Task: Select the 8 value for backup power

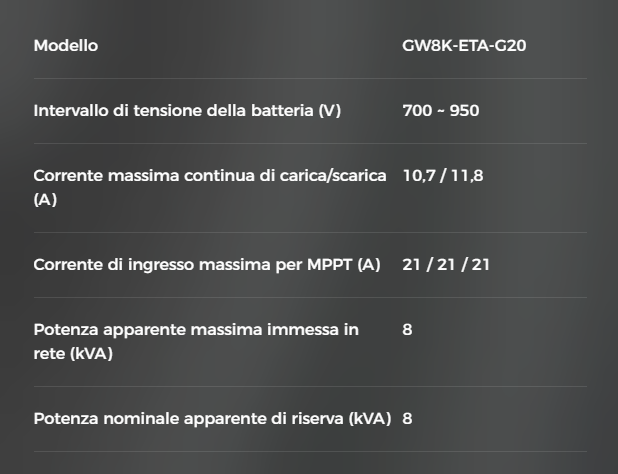Action: click(407, 418)
